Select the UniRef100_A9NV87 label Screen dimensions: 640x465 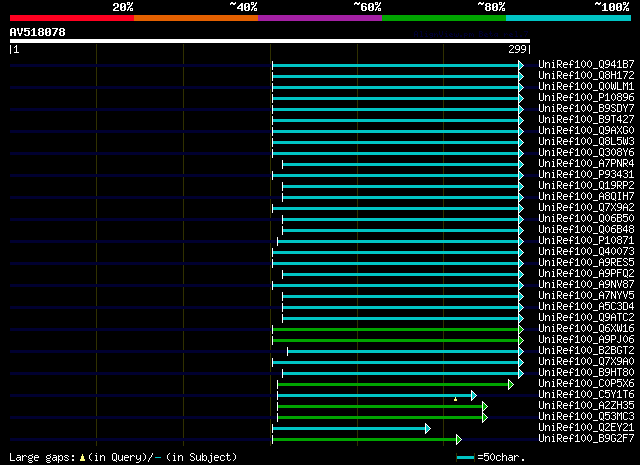[586, 285]
